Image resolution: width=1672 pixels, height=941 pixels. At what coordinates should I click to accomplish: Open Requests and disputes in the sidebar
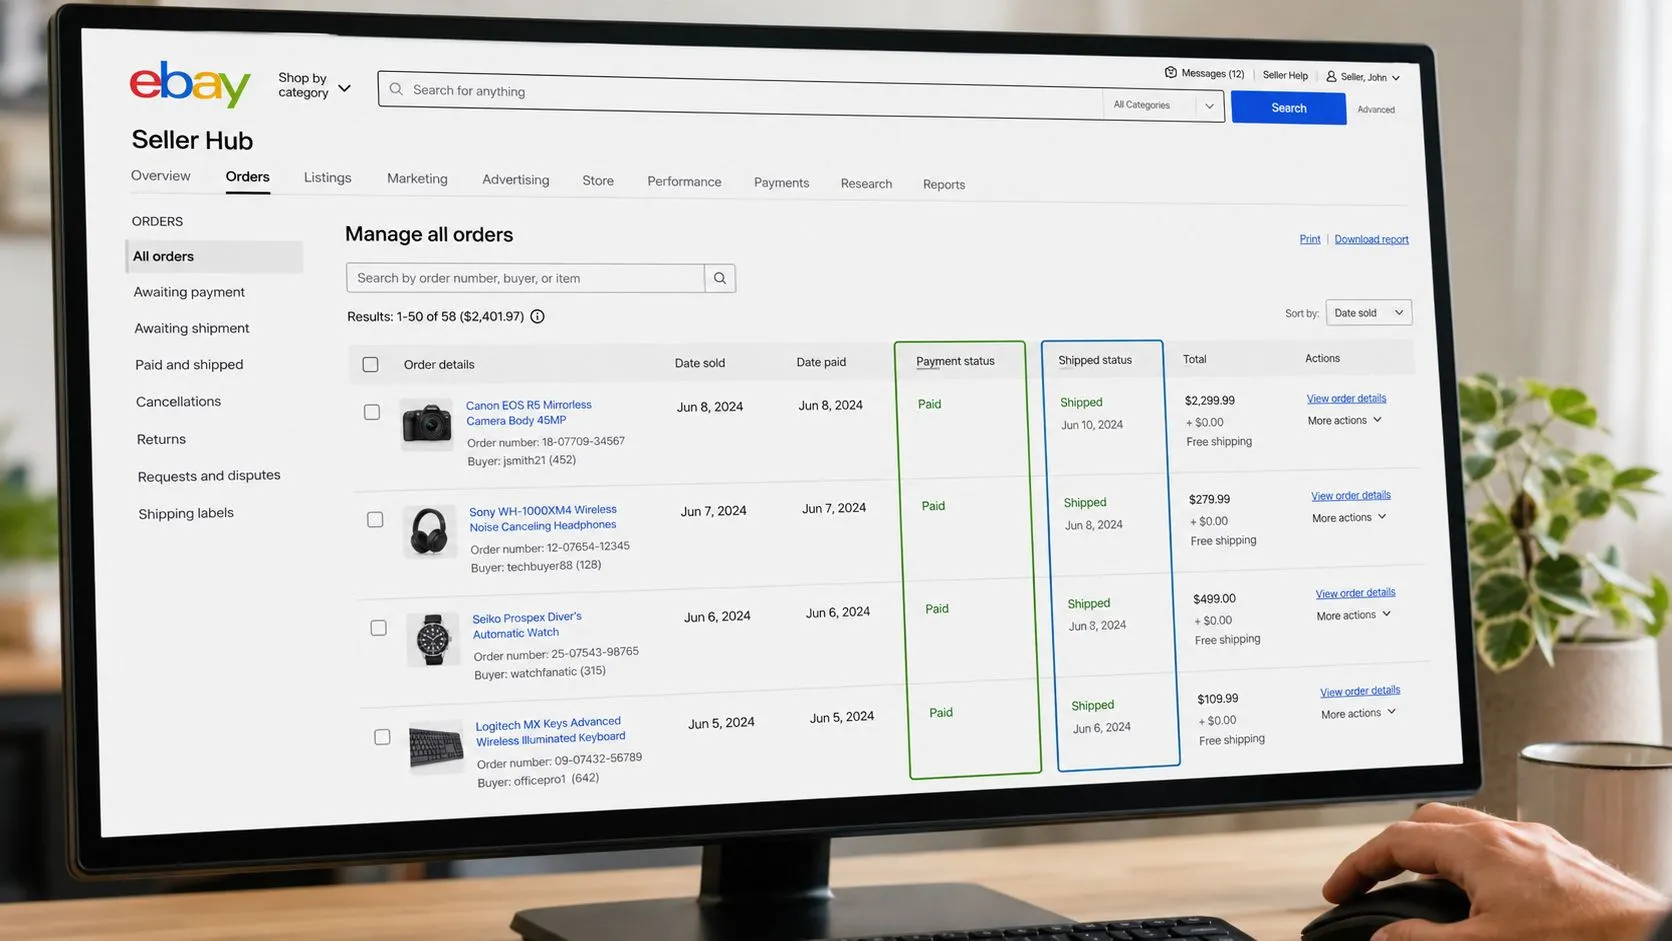point(209,476)
